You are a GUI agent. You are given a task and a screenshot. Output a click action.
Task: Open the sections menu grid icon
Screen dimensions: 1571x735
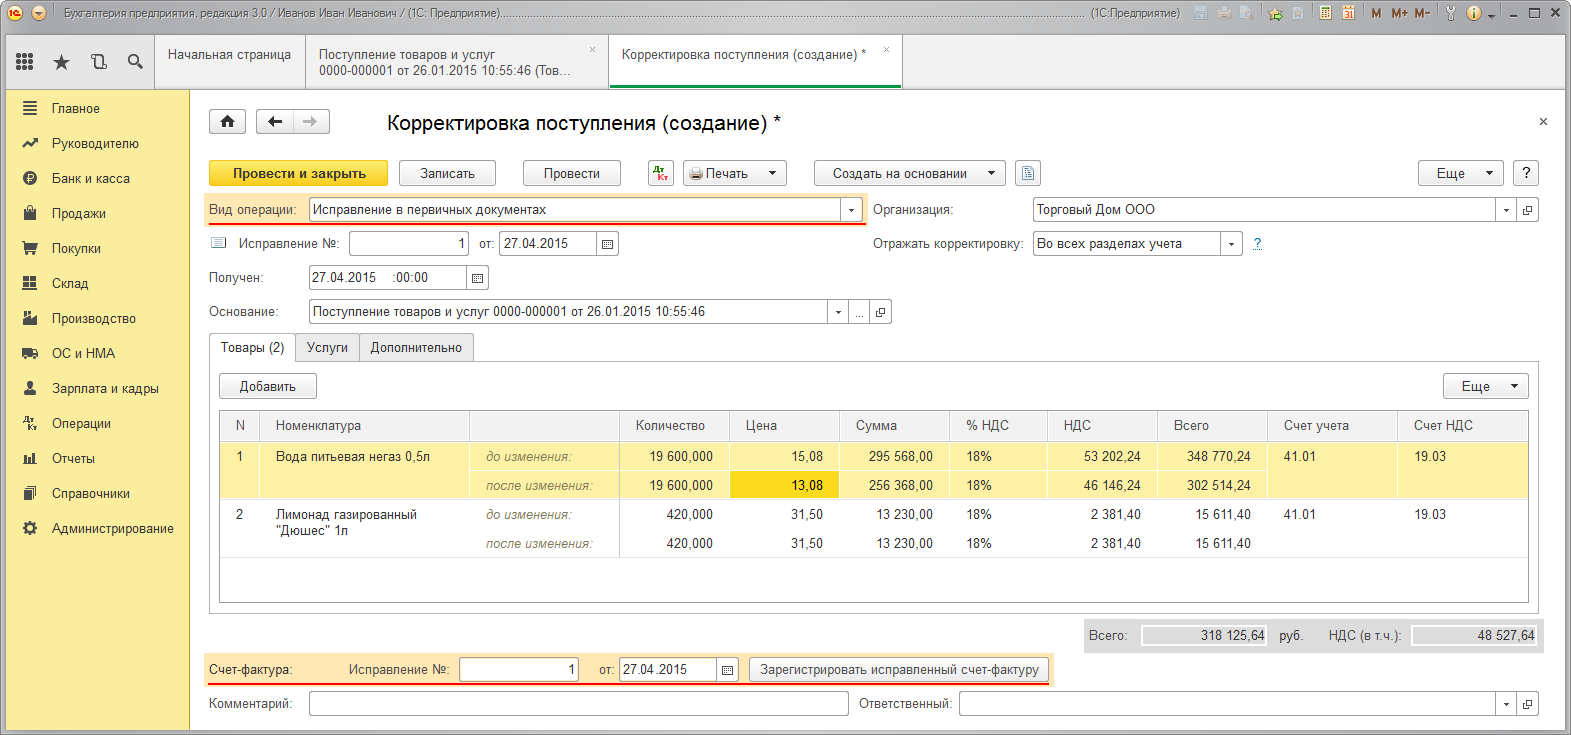tap(25, 62)
